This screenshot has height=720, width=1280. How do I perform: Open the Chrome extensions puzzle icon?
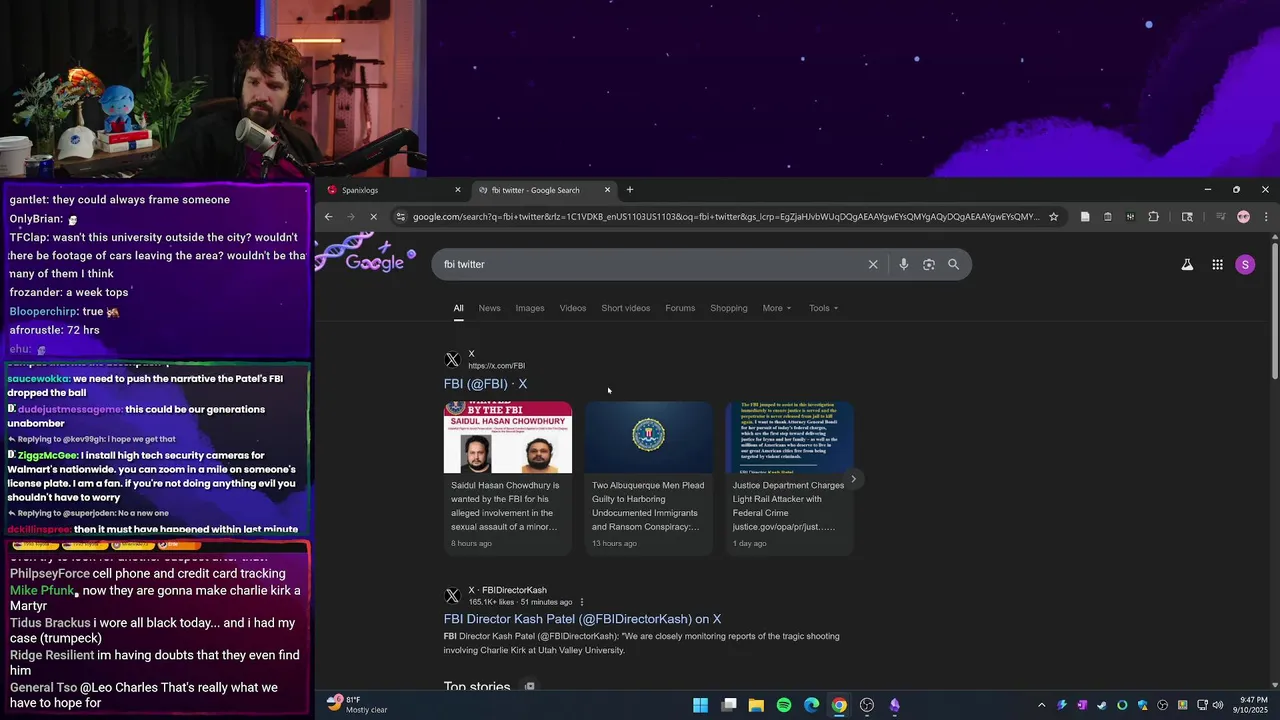tap(1153, 217)
